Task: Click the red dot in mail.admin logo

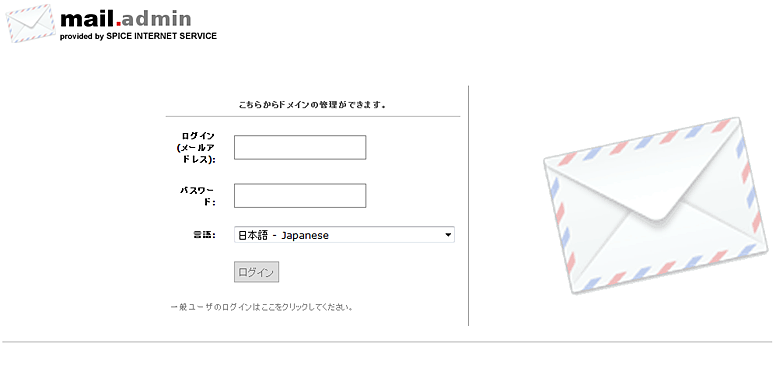Action: click(x=118, y=23)
